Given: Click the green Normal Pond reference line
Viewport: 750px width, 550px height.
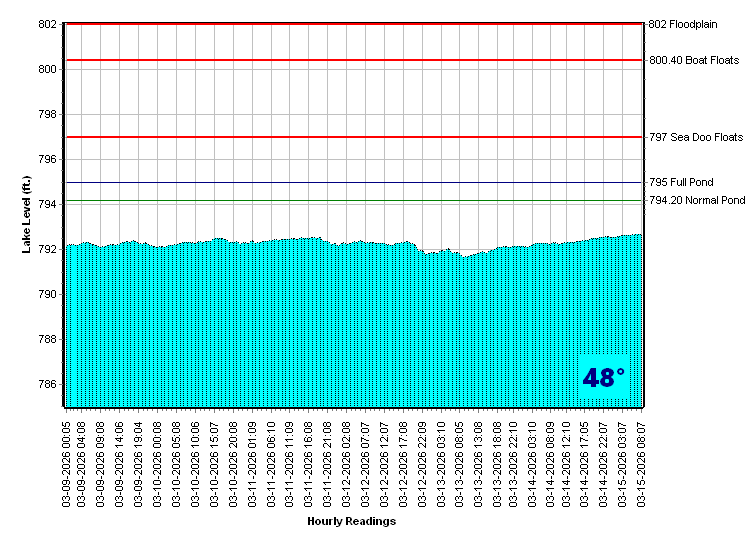Looking at the screenshot, I should tap(350, 201).
